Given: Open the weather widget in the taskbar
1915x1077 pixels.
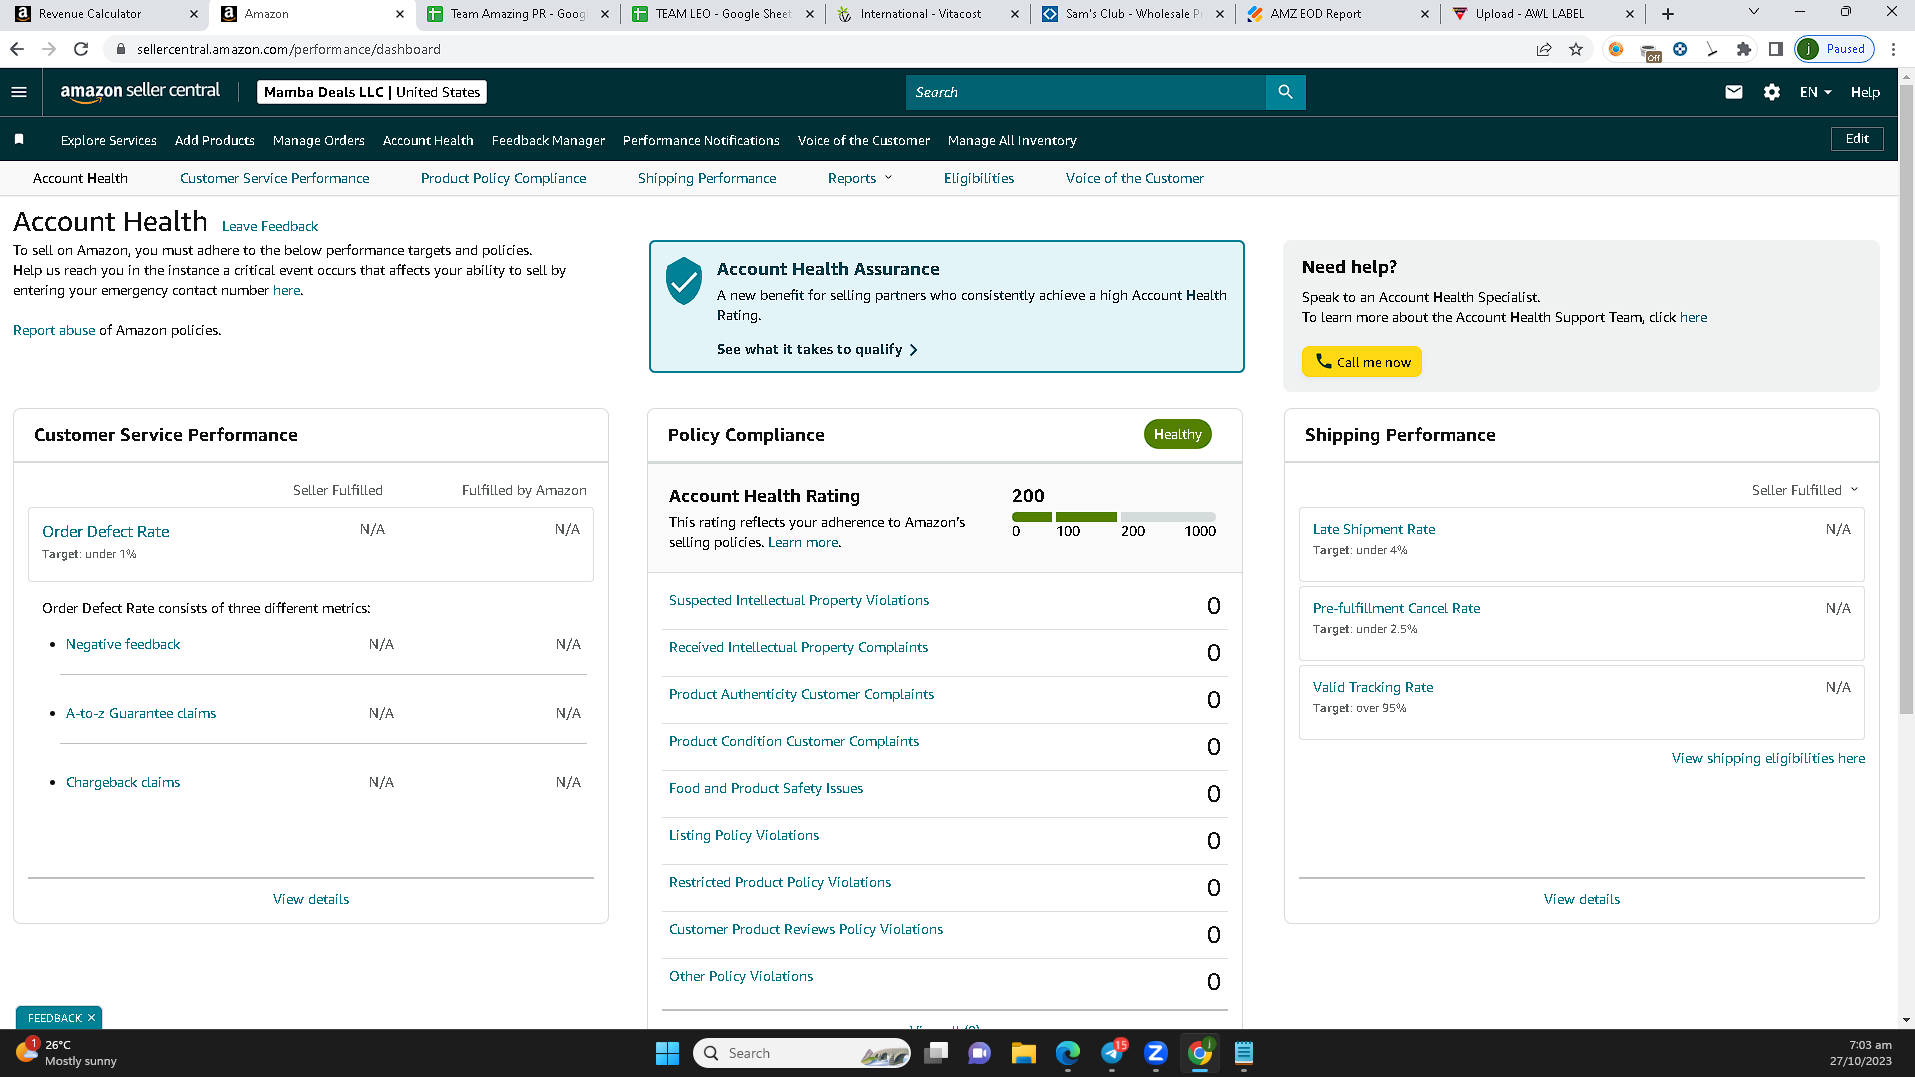Looking at the screenshot, I should click(x=67, y=1053).
